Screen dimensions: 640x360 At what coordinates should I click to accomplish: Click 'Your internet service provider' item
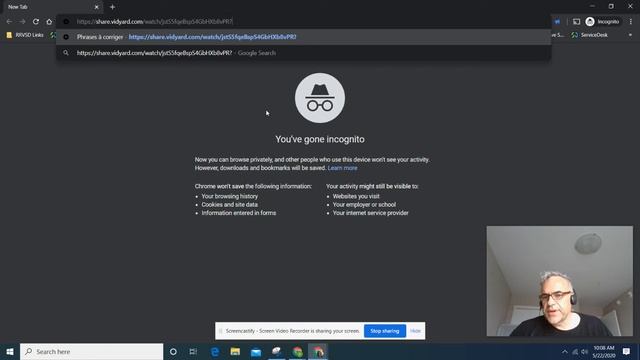click(x=371, y=213)
